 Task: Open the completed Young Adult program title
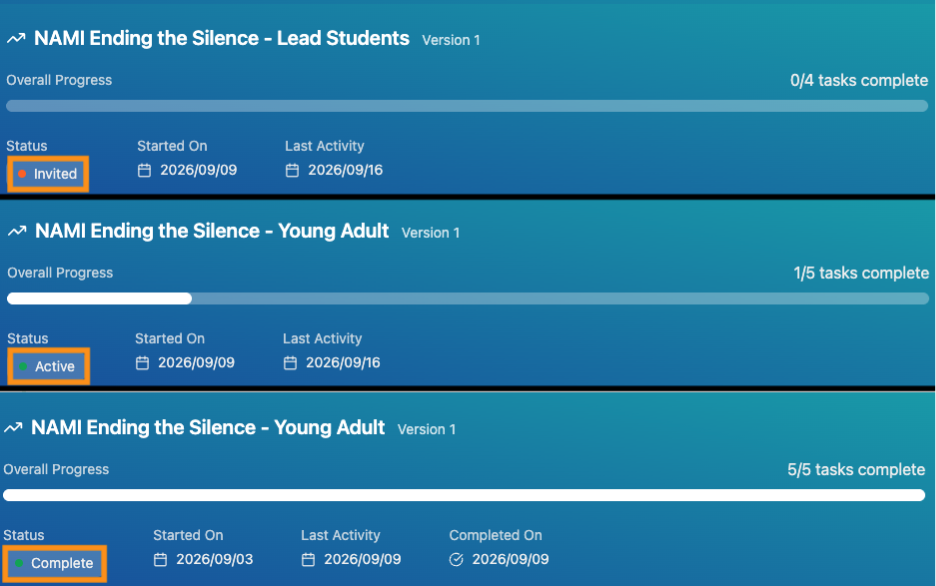pyautogui.click(x=208, y=428)
